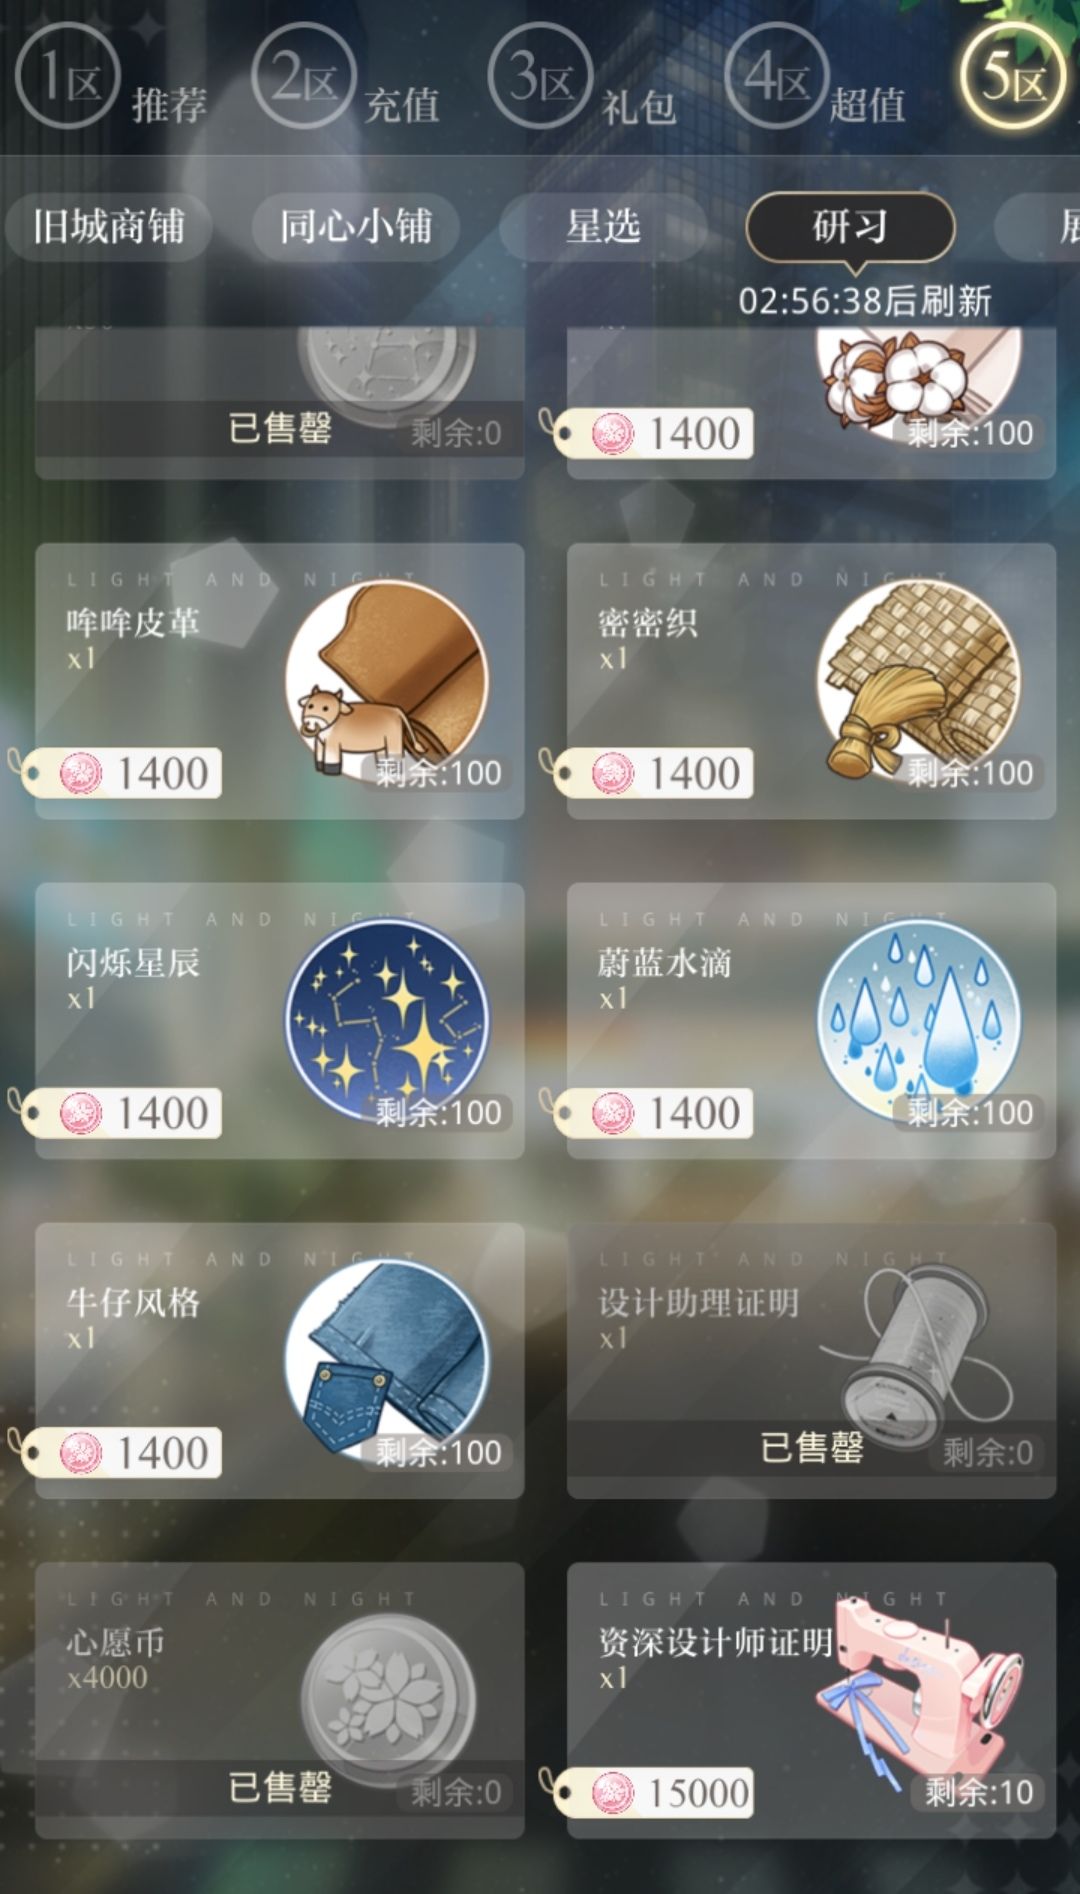Open the 同心小铺 shop category
The width and height of the screenshot is (1080, 1894).
(356, 227)
